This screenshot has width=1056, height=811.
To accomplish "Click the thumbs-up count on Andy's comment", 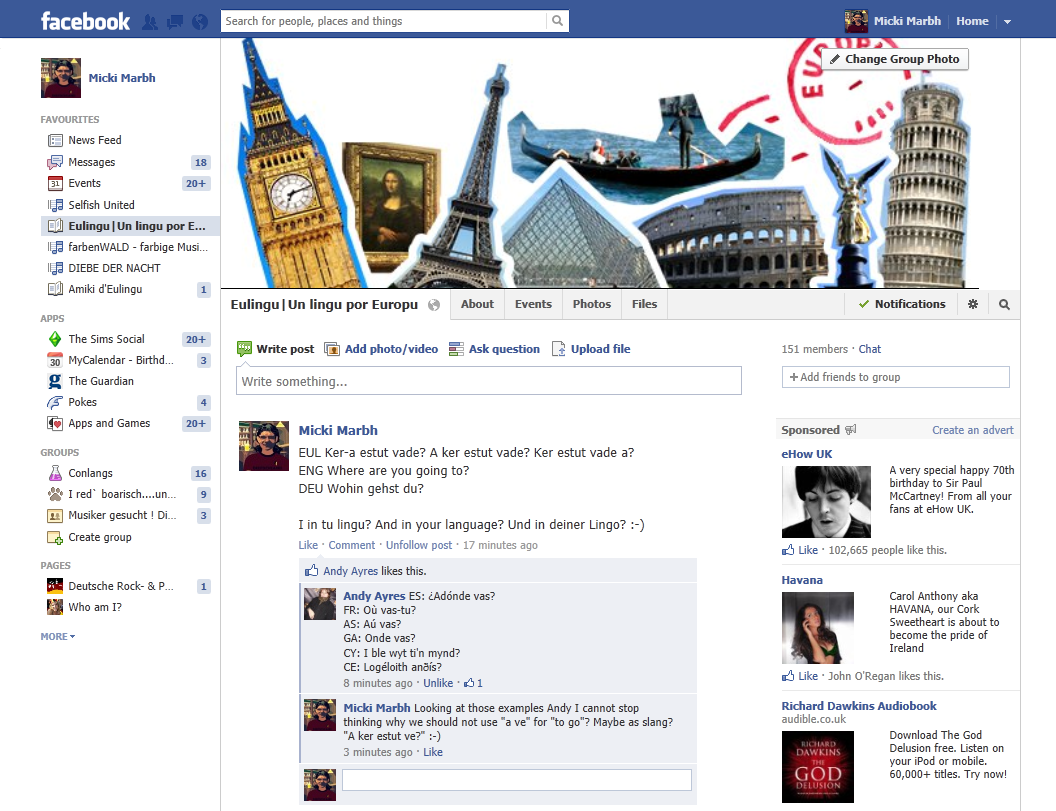I will (473, 683).
